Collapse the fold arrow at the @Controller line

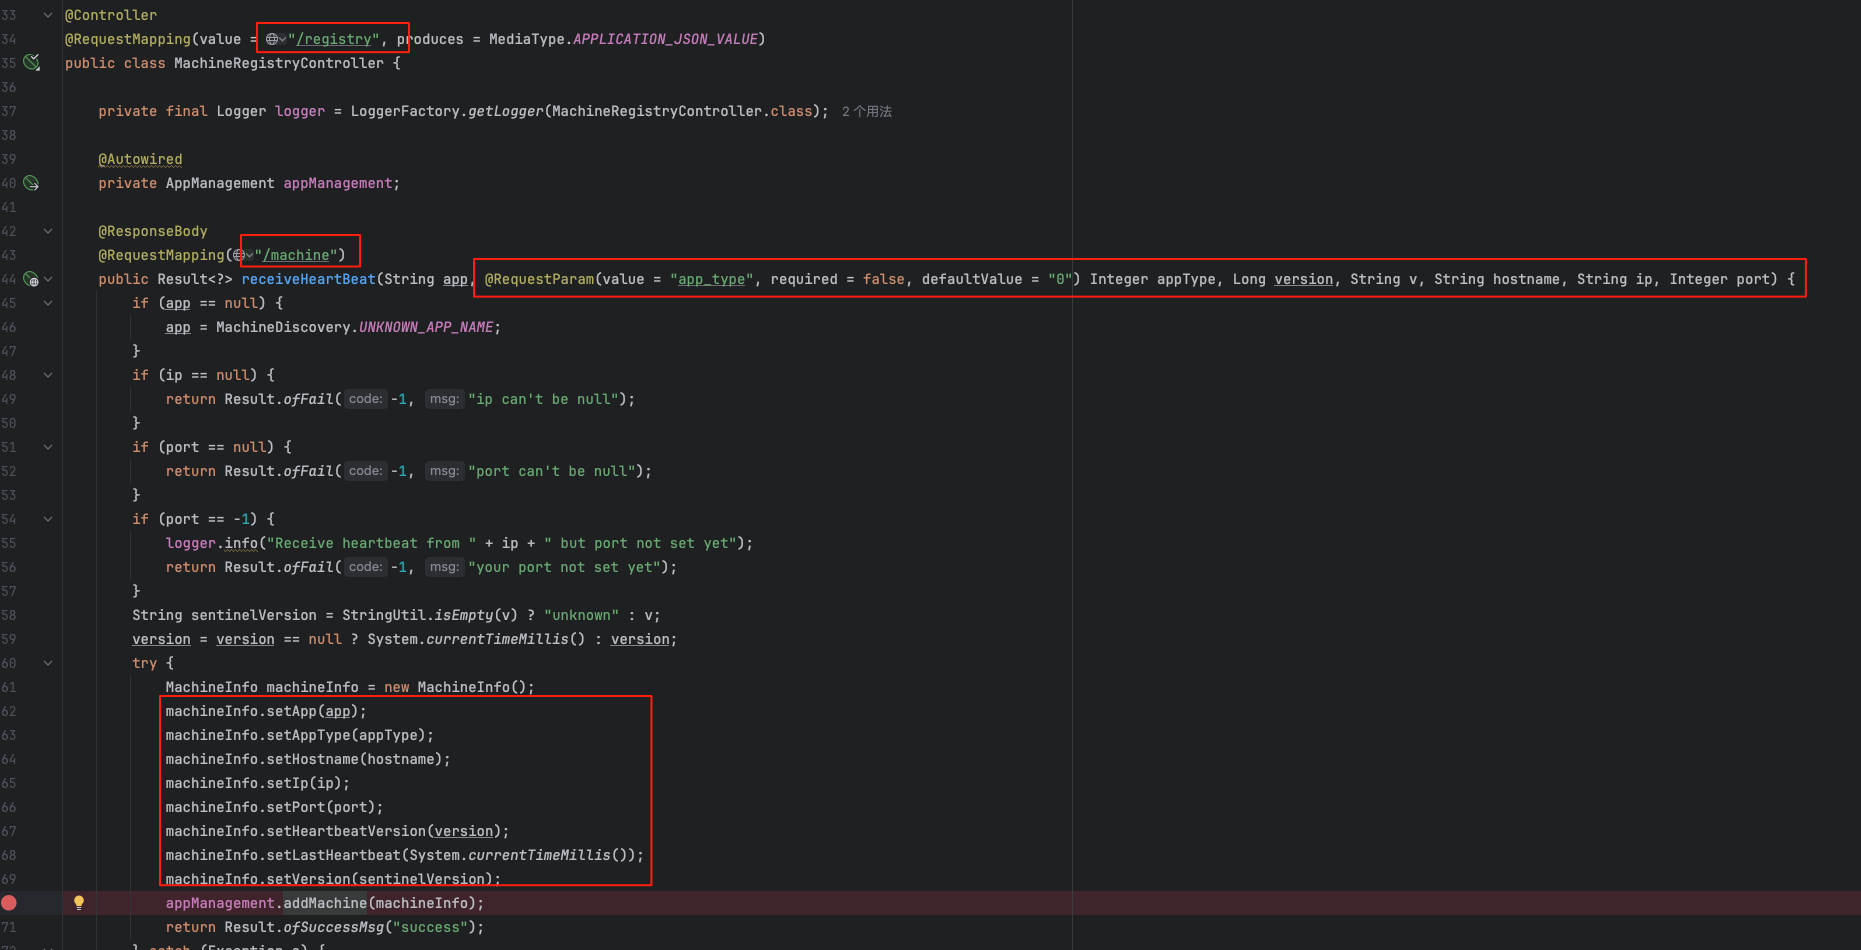(x=48, y=15)
